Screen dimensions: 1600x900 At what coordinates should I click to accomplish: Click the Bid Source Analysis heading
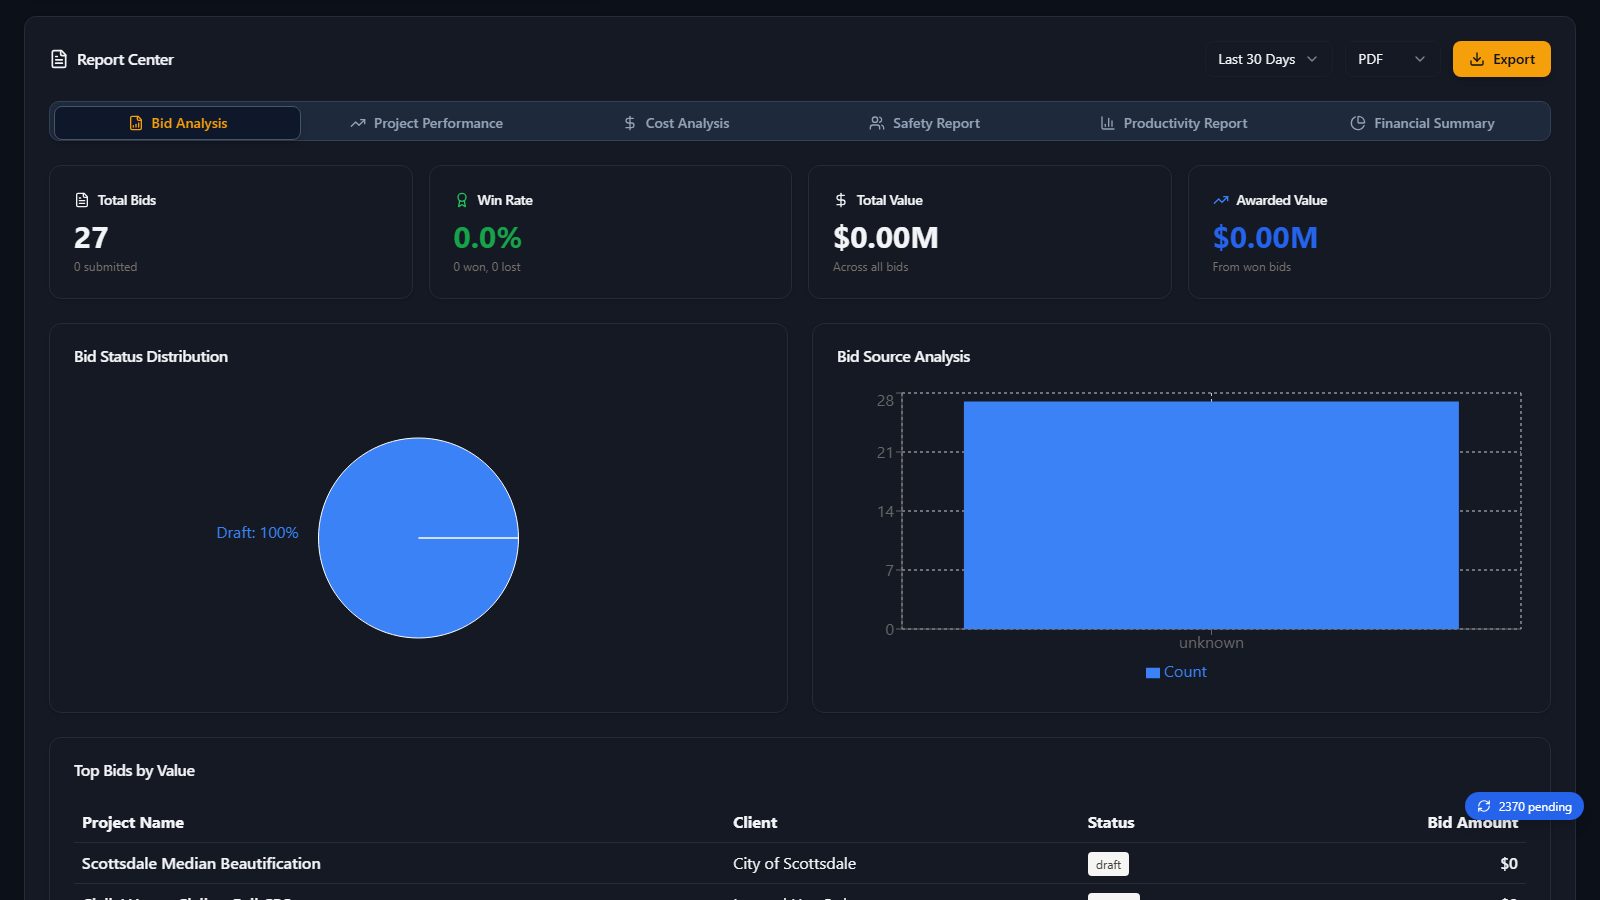pyautogui.click(x=903, y=356)
